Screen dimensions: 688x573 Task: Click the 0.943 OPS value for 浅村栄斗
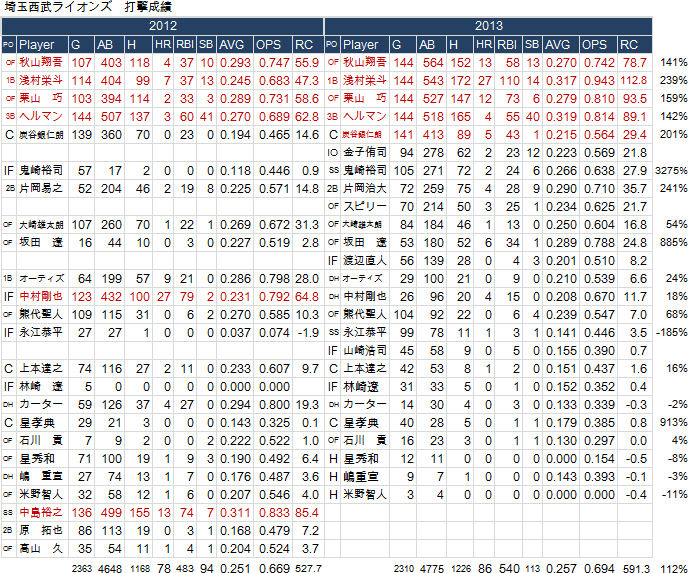[x=599, y=80]
